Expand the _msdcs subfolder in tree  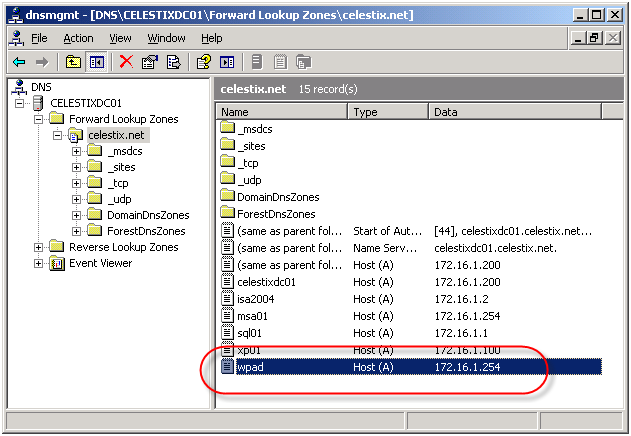click(x=76, y=151)
